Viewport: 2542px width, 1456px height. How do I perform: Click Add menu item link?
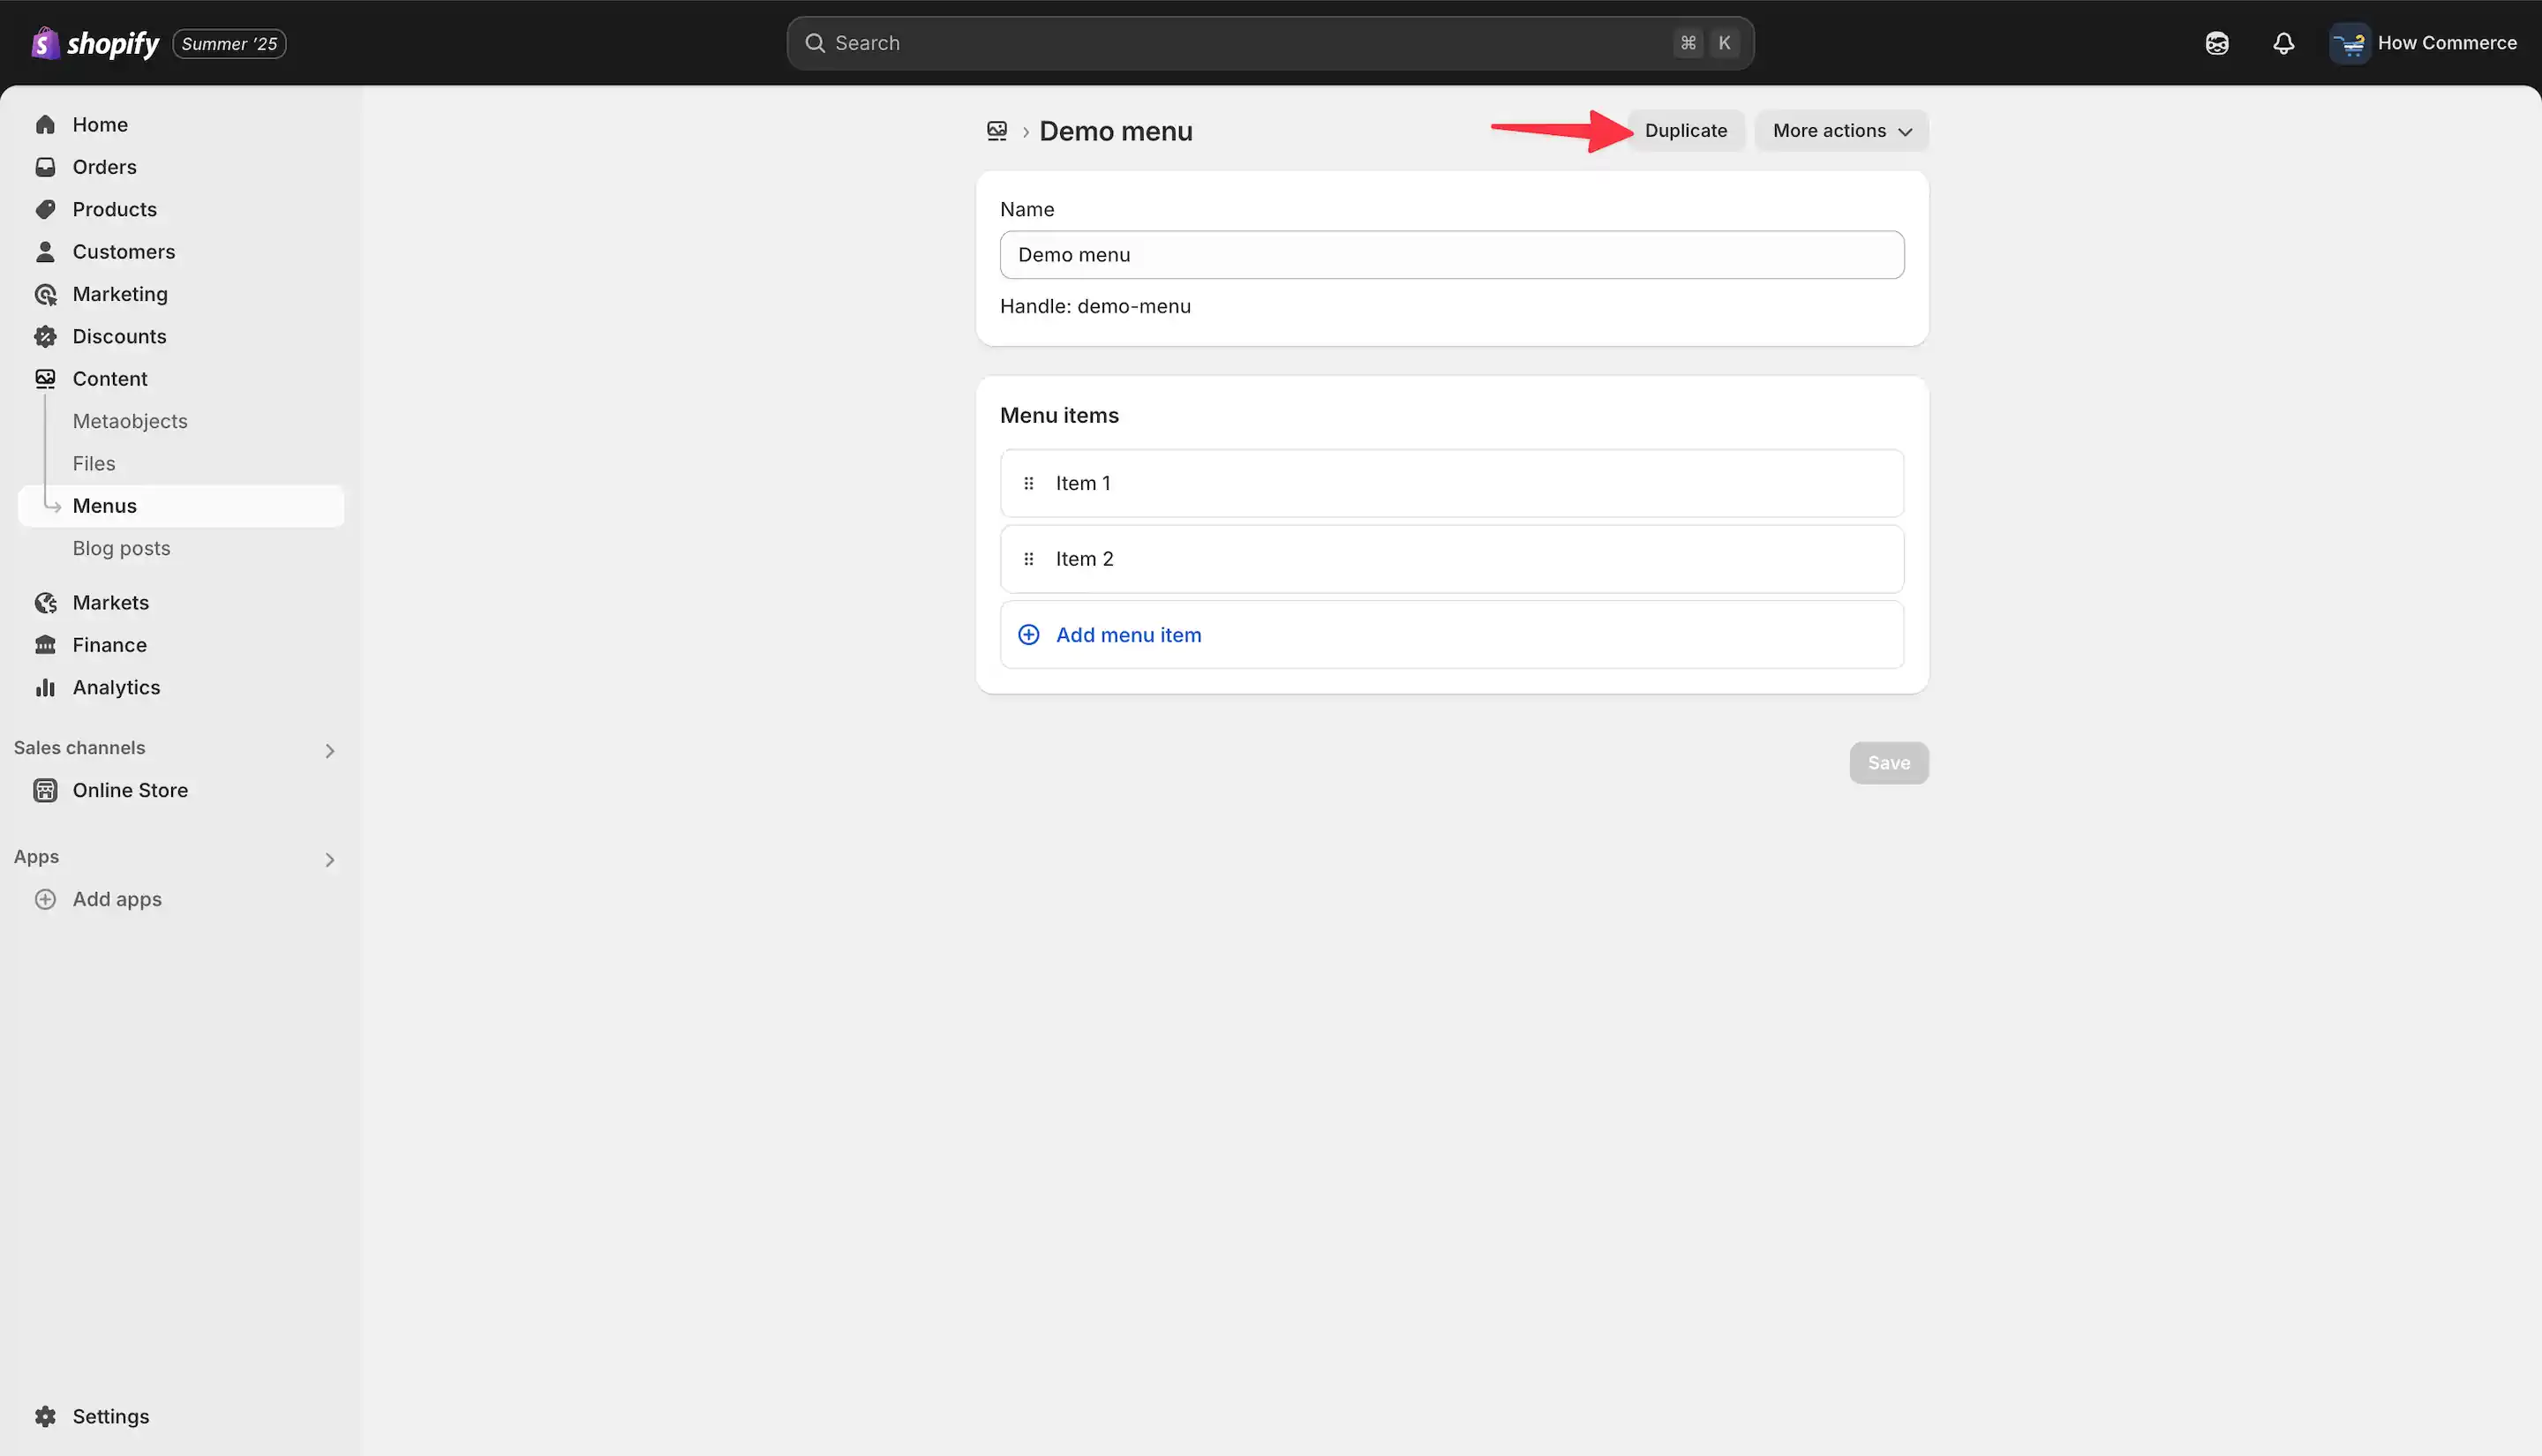[x=1128, y=635]
